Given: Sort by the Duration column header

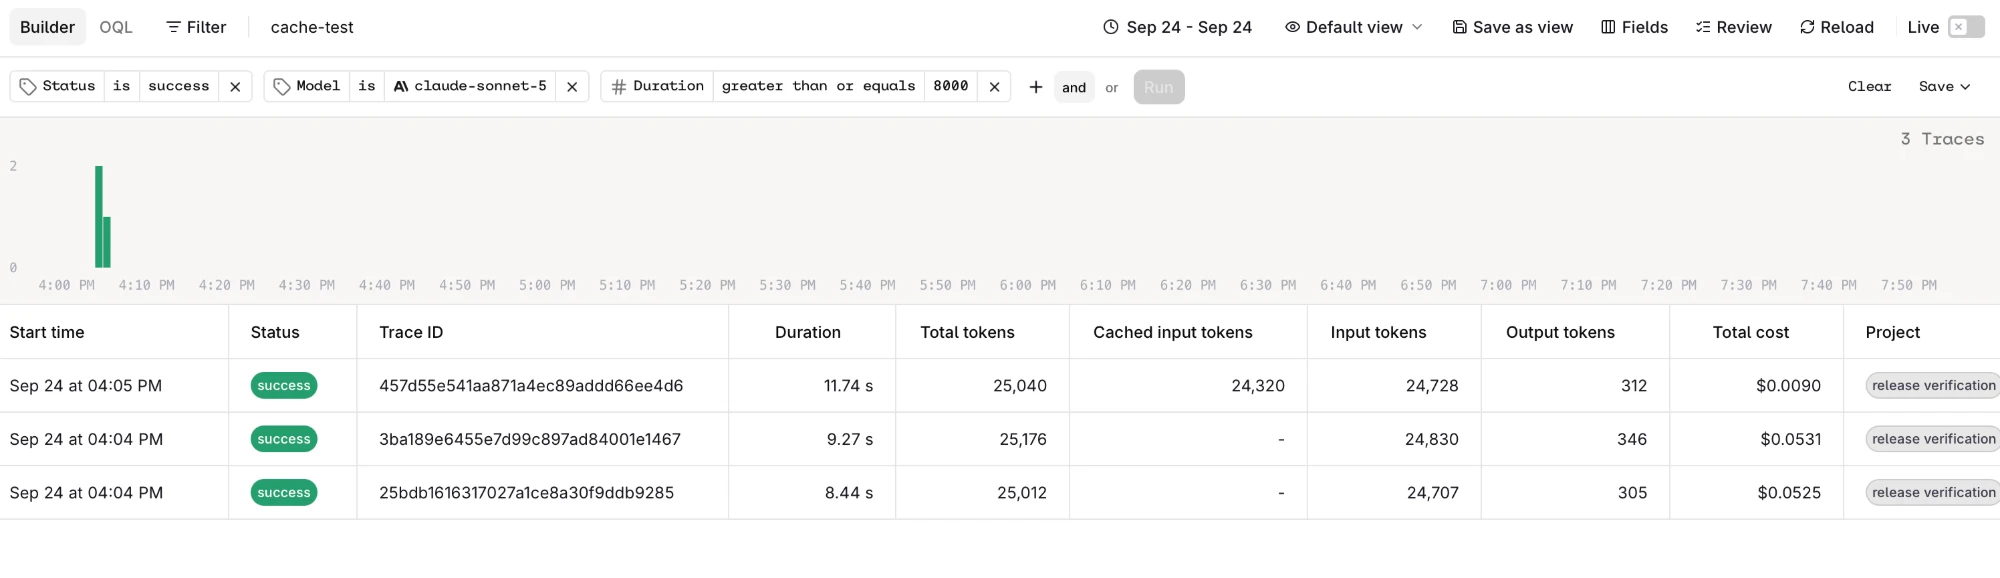Looking at the screenshot, I should tap(808, 332).
